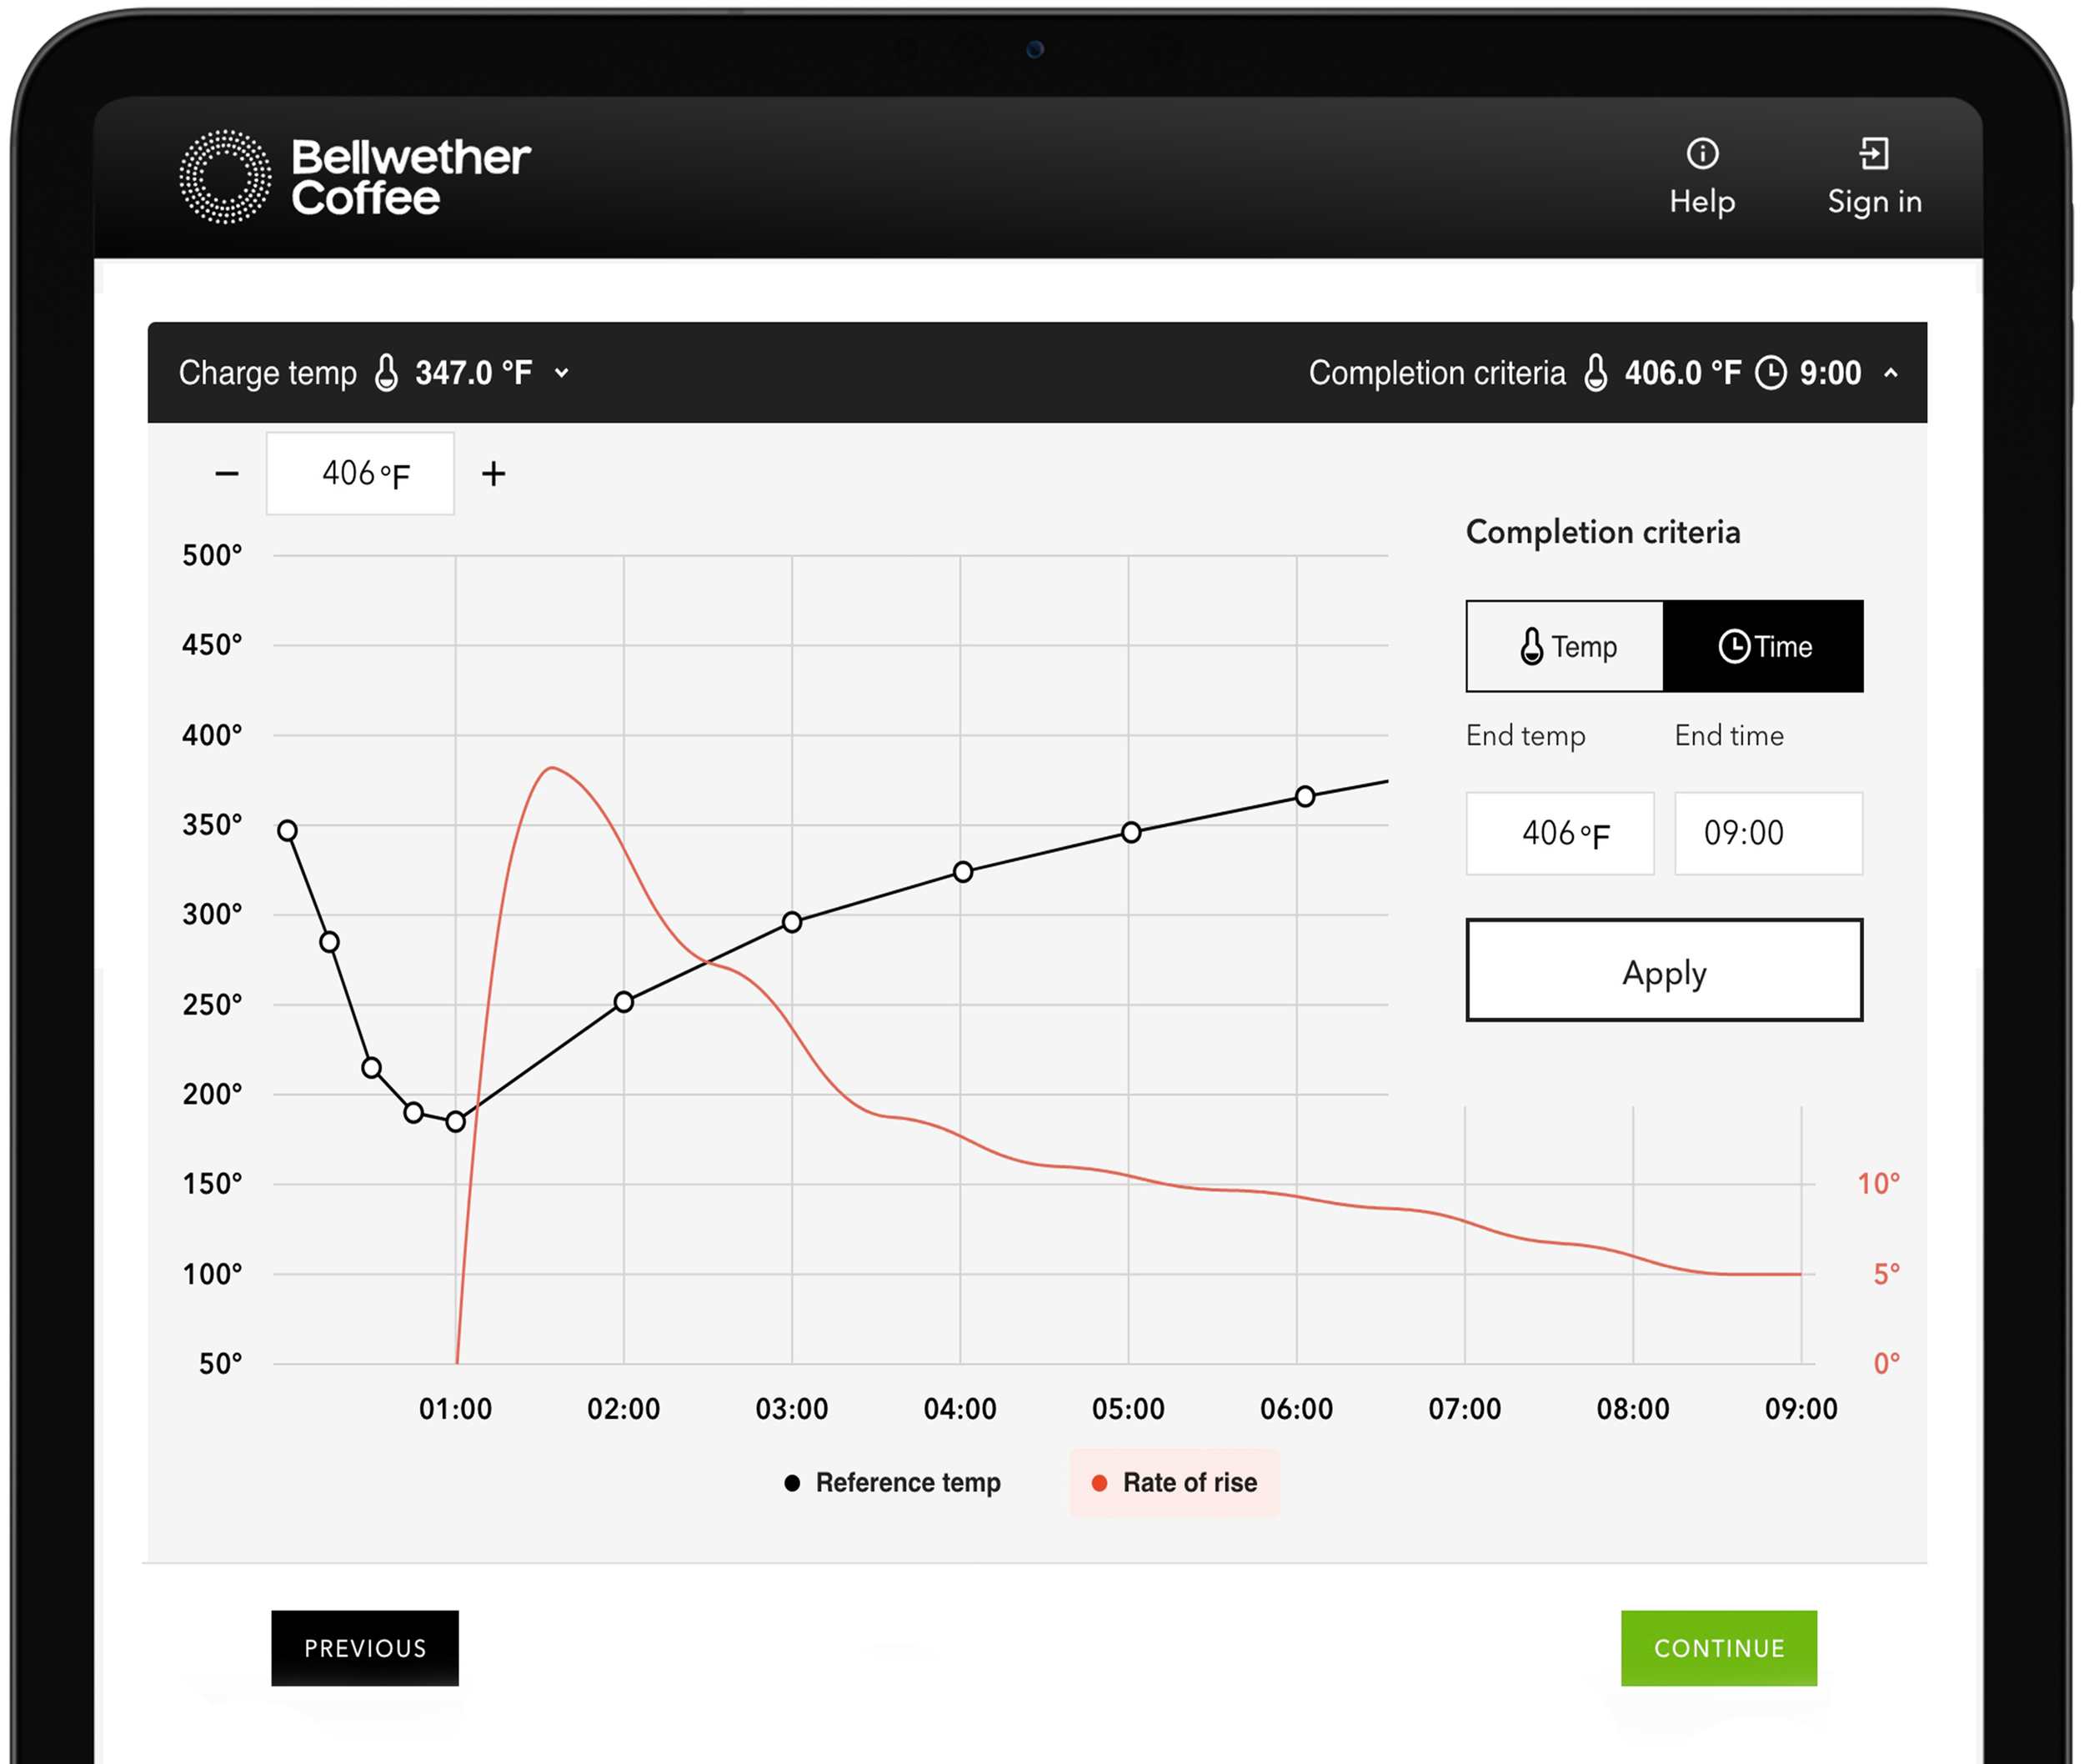Select the Time clock icon
Viewport: 2084px width, 1764px height.
pyautogui.click(x=1734, y=646)
